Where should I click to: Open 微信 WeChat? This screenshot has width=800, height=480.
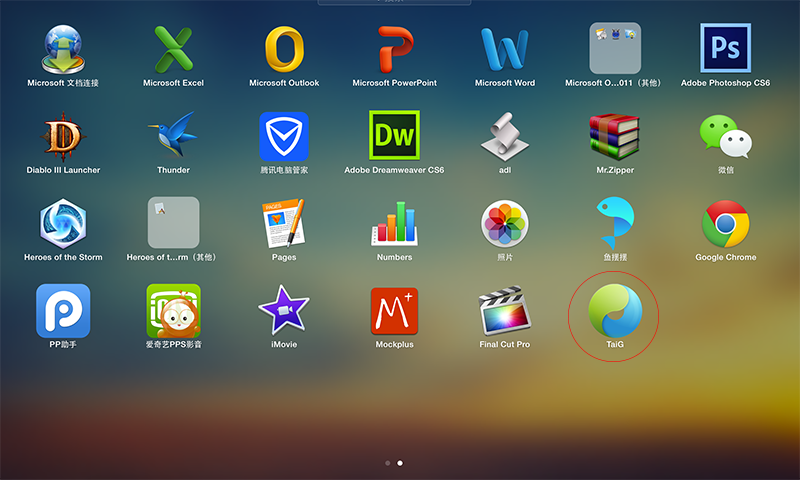[726, 136]
